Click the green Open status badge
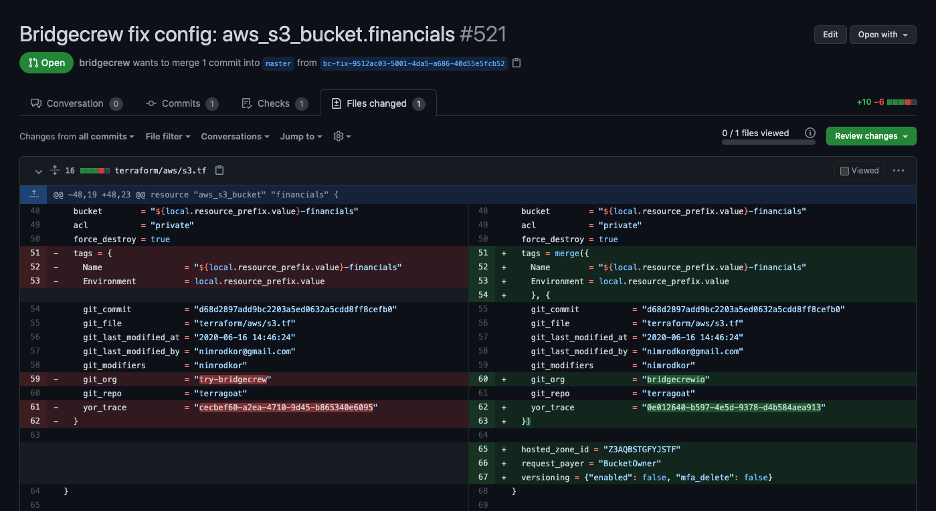This screenshot has width=936, height=512. [x=47, y=63]
